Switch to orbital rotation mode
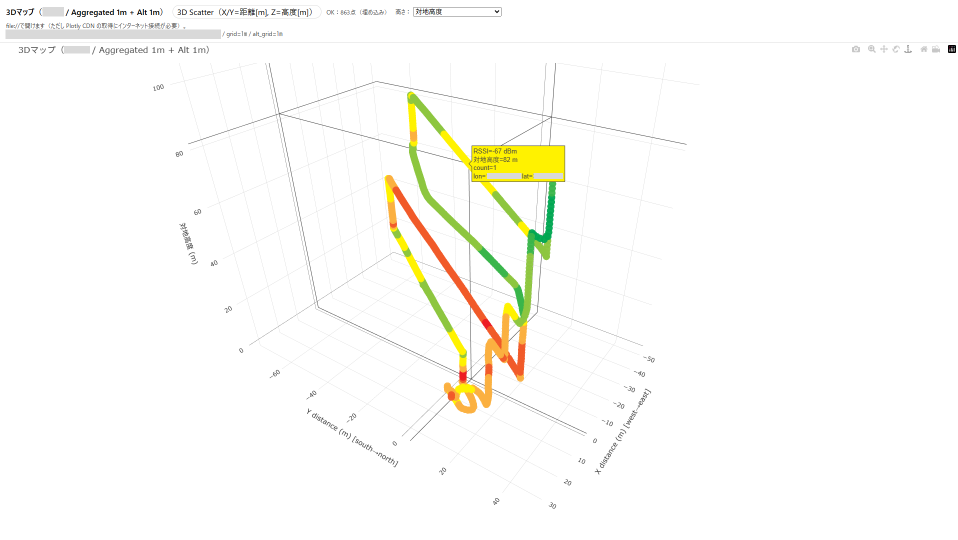 [896, 49]
